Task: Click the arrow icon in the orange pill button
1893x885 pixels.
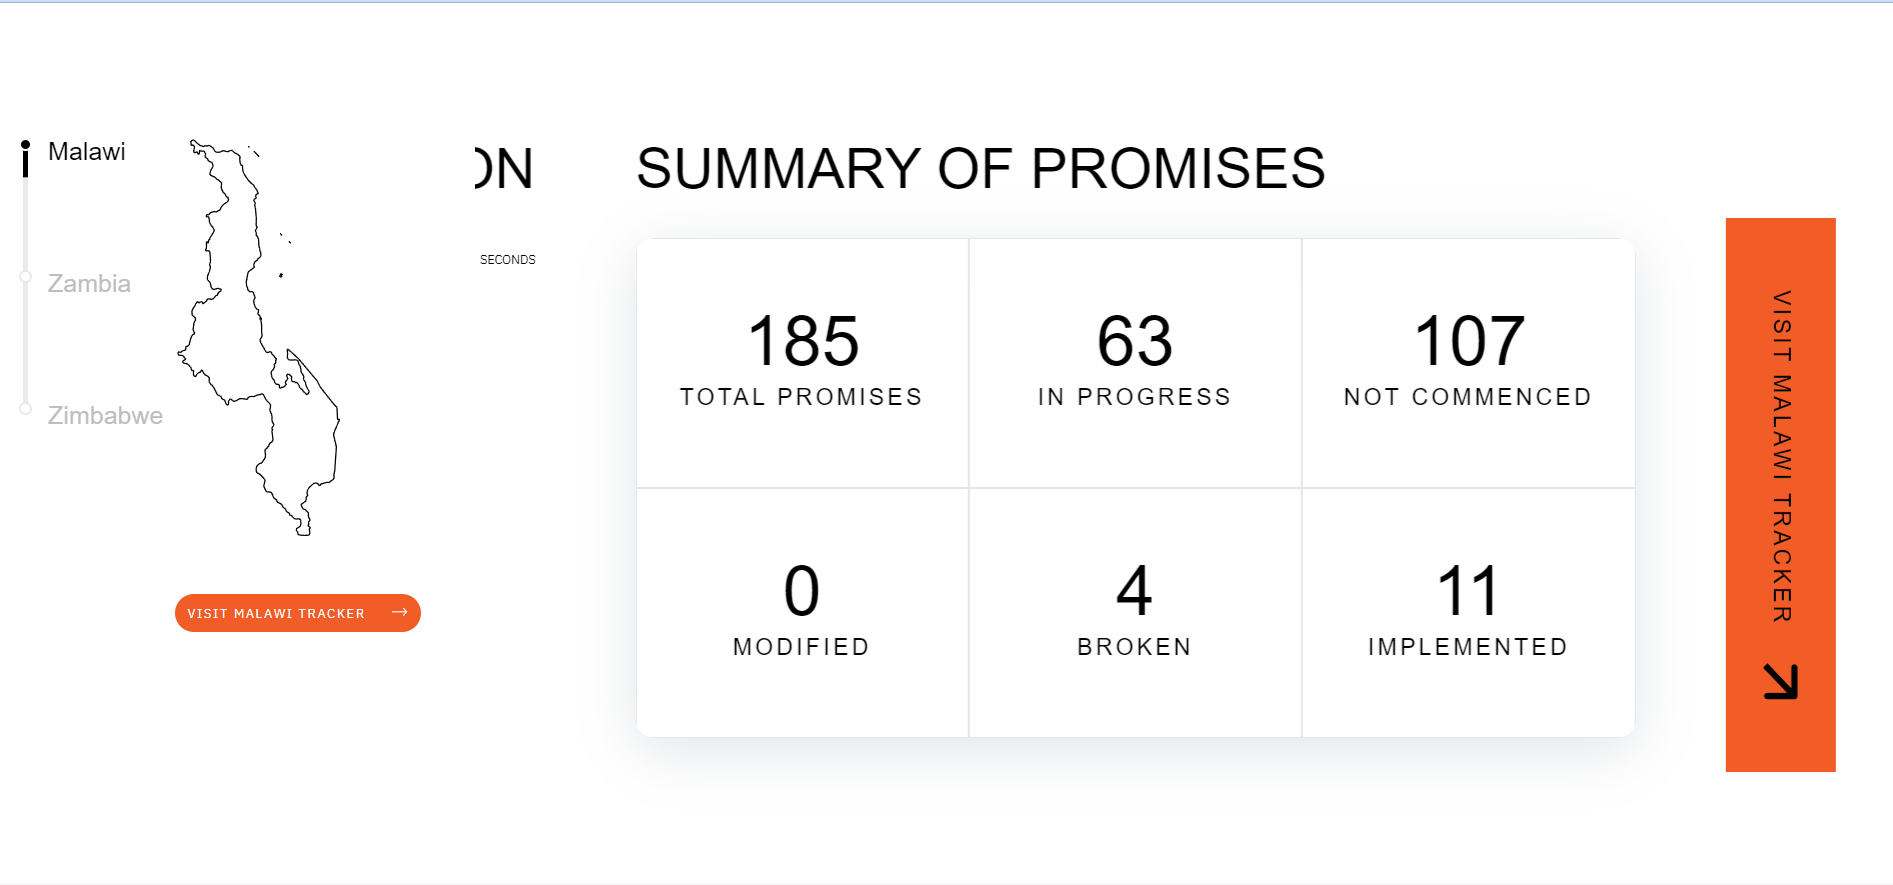Action: tap(400, 612)
